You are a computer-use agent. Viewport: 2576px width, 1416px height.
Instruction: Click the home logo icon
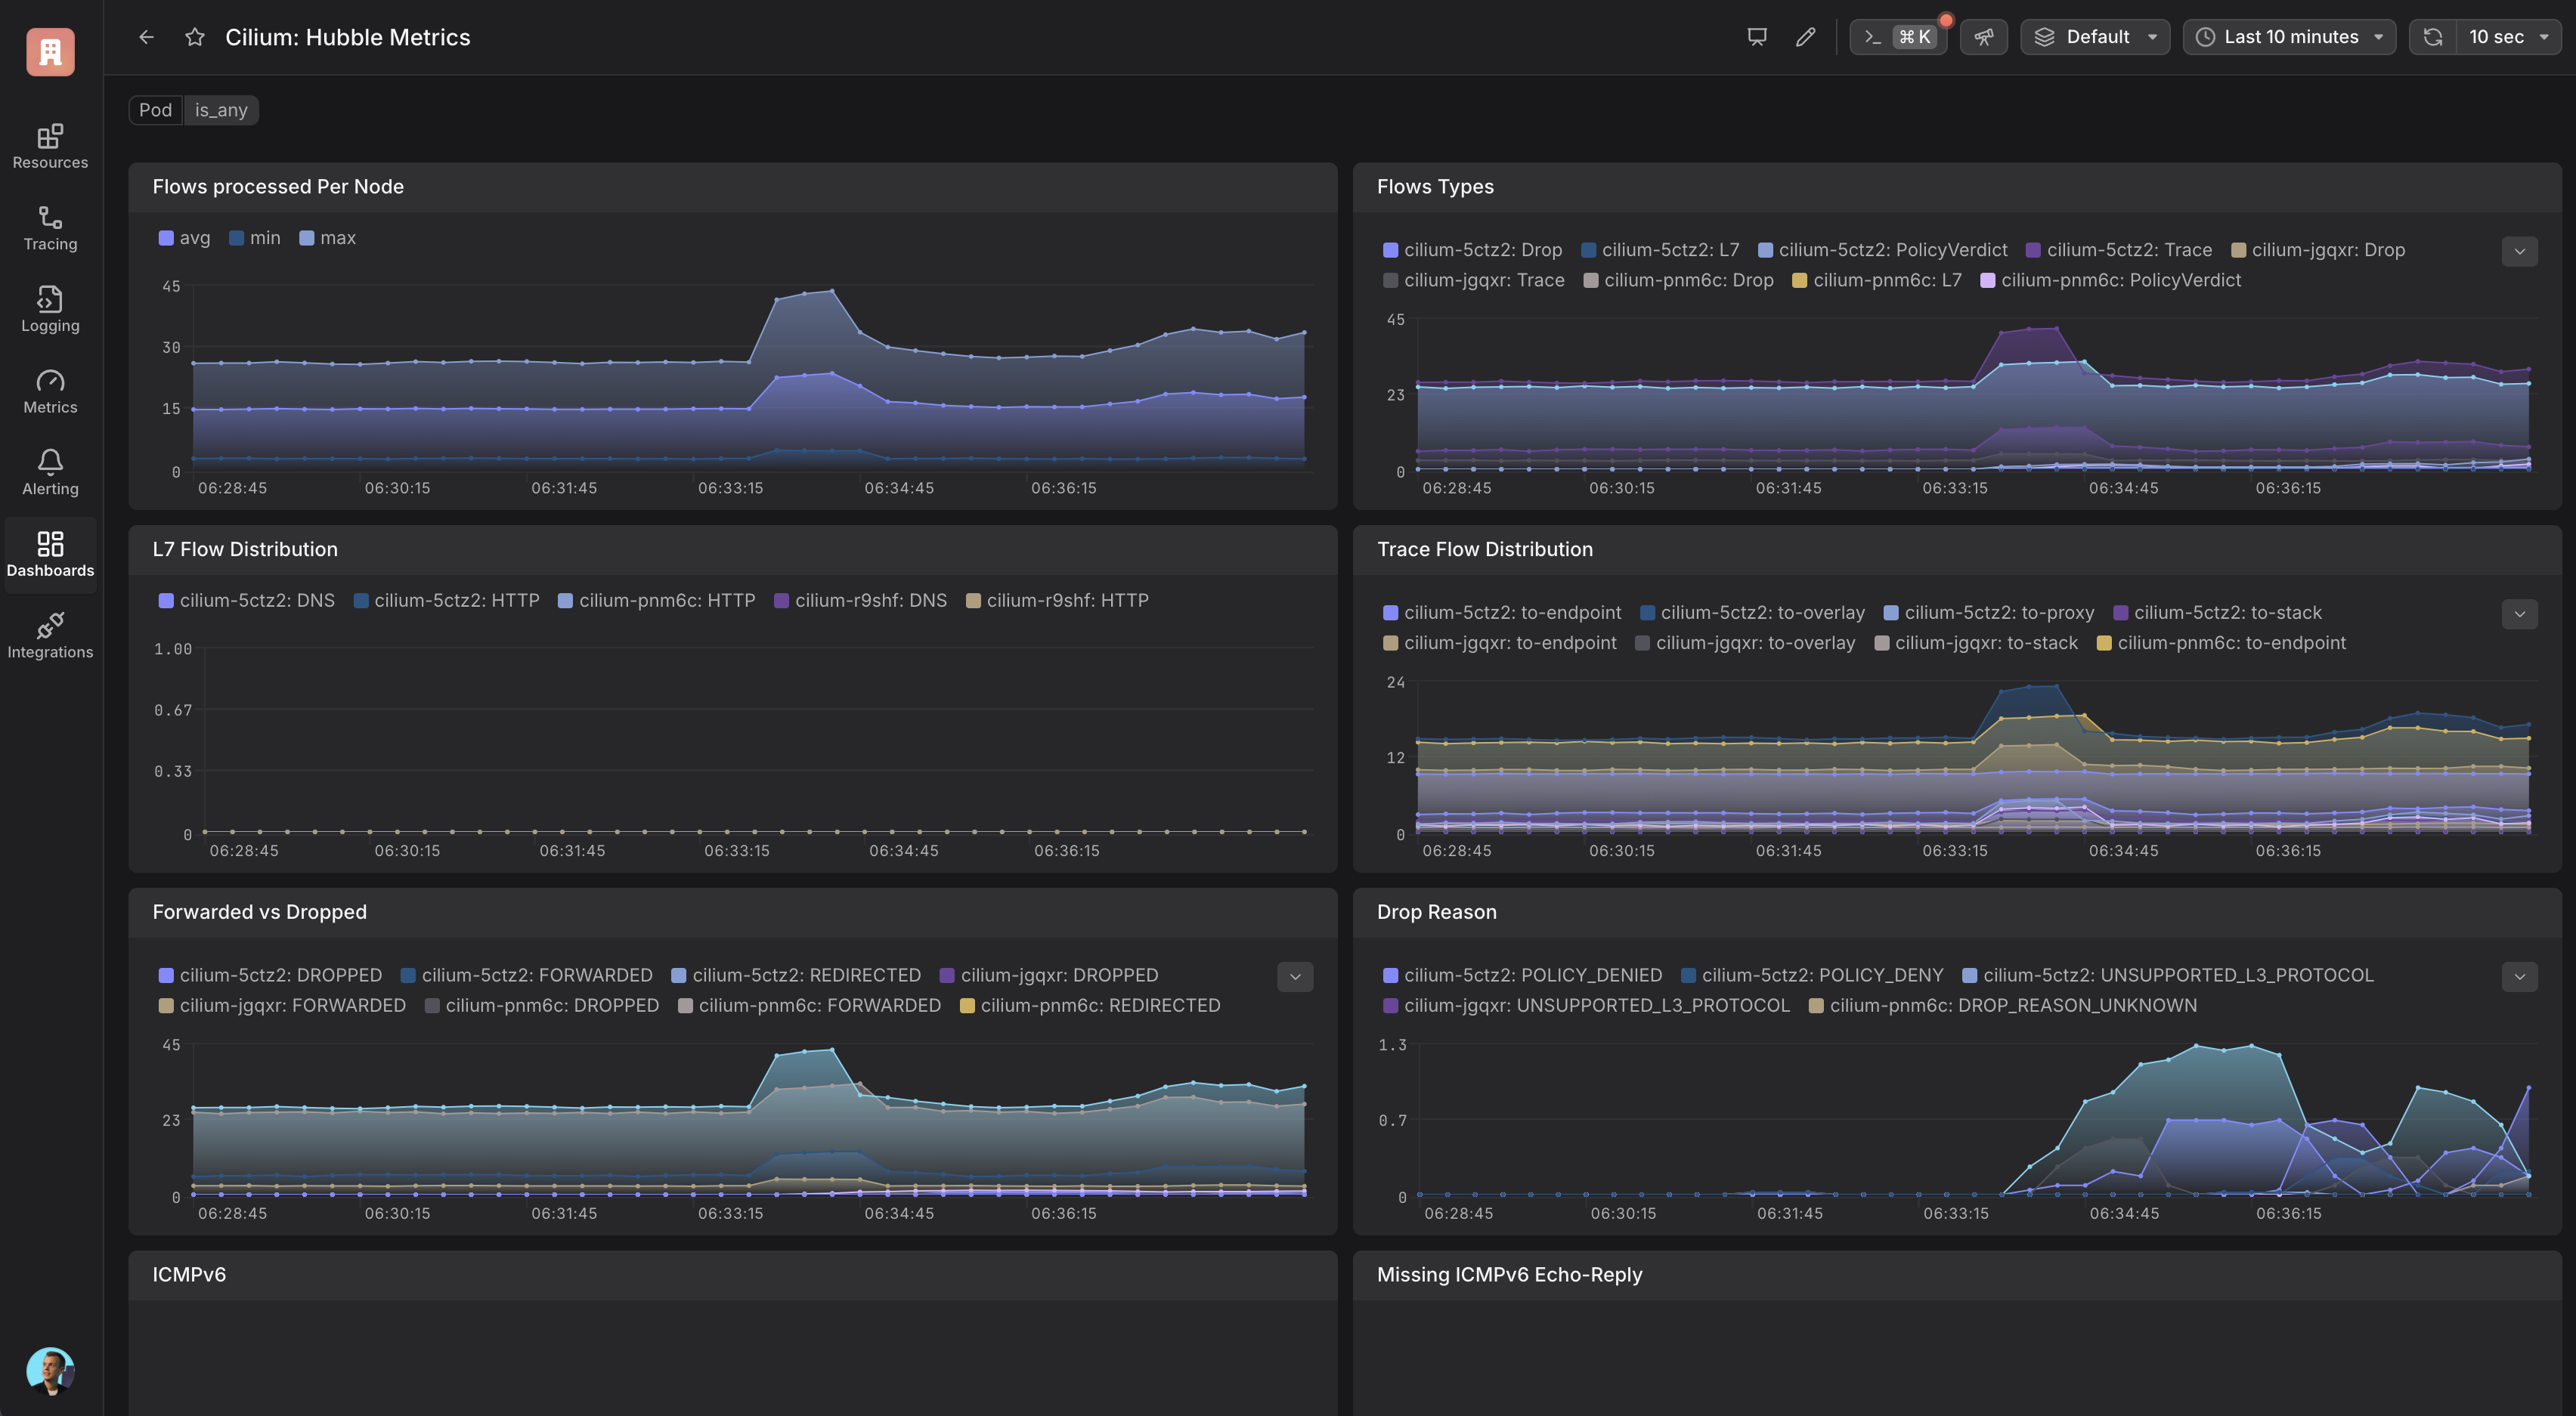pos(50,51)
